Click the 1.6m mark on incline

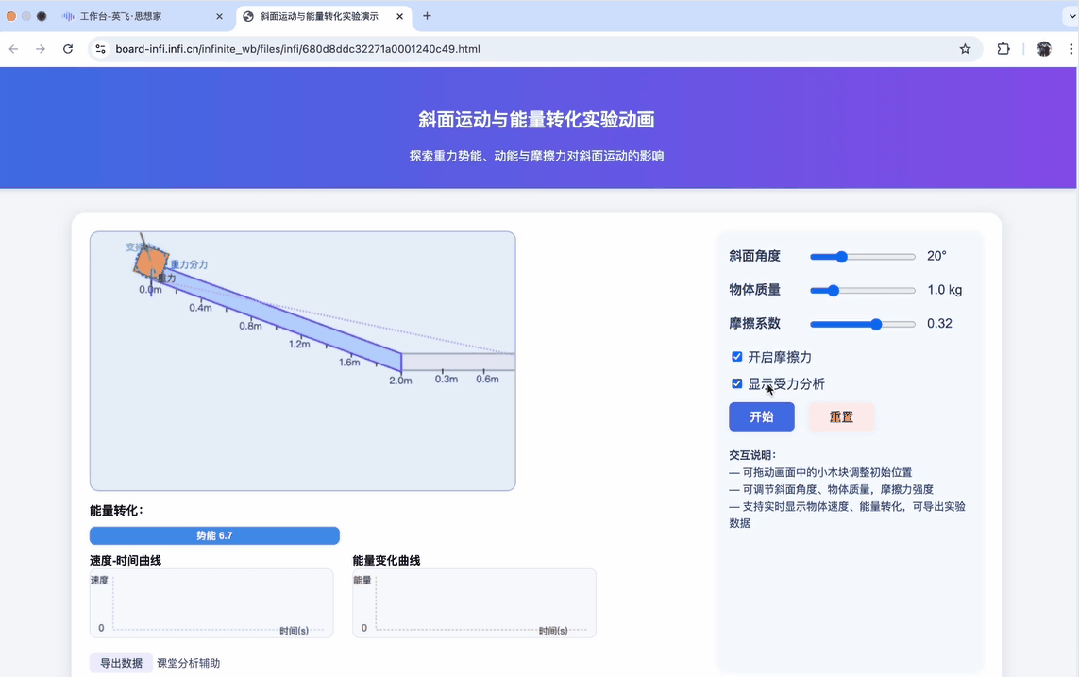click(x=350, y=361)
